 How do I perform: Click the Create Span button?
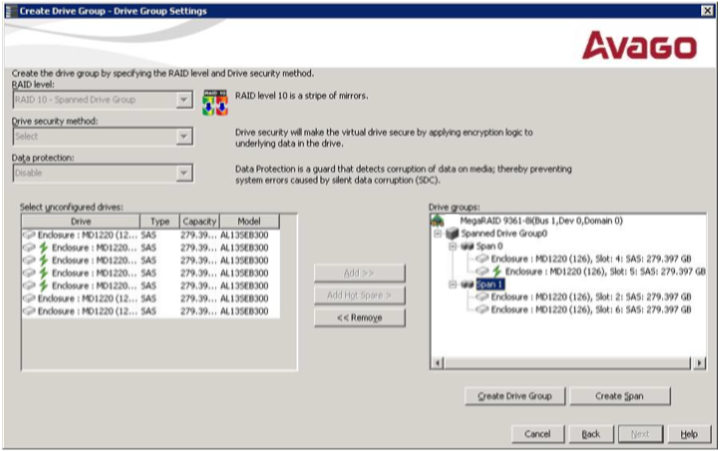[x=620, y=396]
